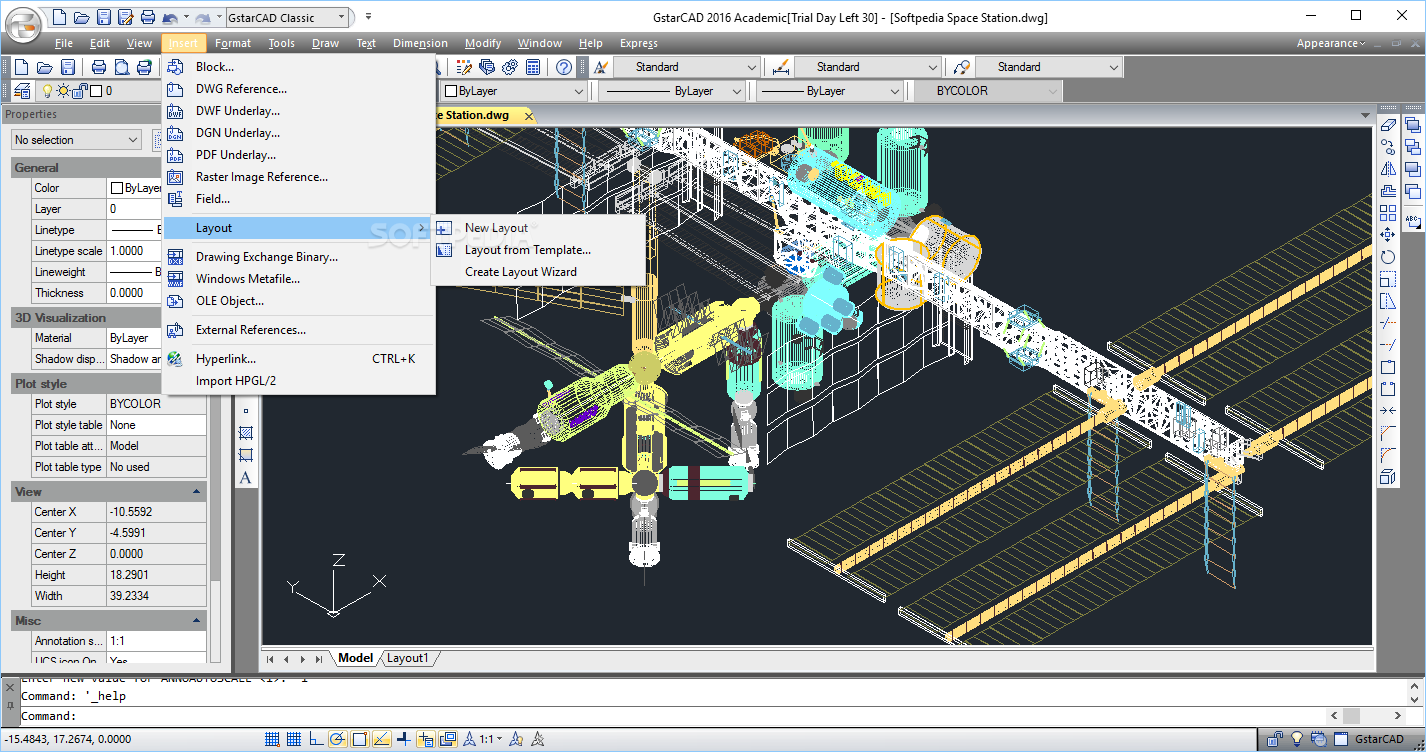Select the Stretch tool
Viewport: 1426px width, 752px height.
(x=1388, y=301)
